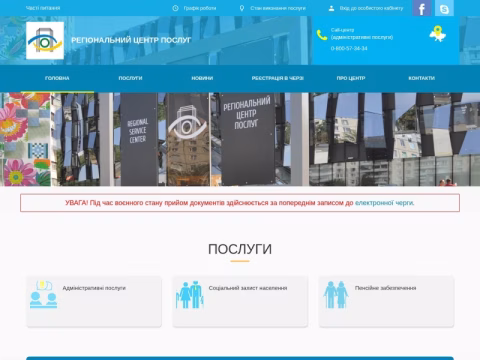Open the Skype contact icon
The width and height of the screenshot is (480, 360).
pos(444,8)
